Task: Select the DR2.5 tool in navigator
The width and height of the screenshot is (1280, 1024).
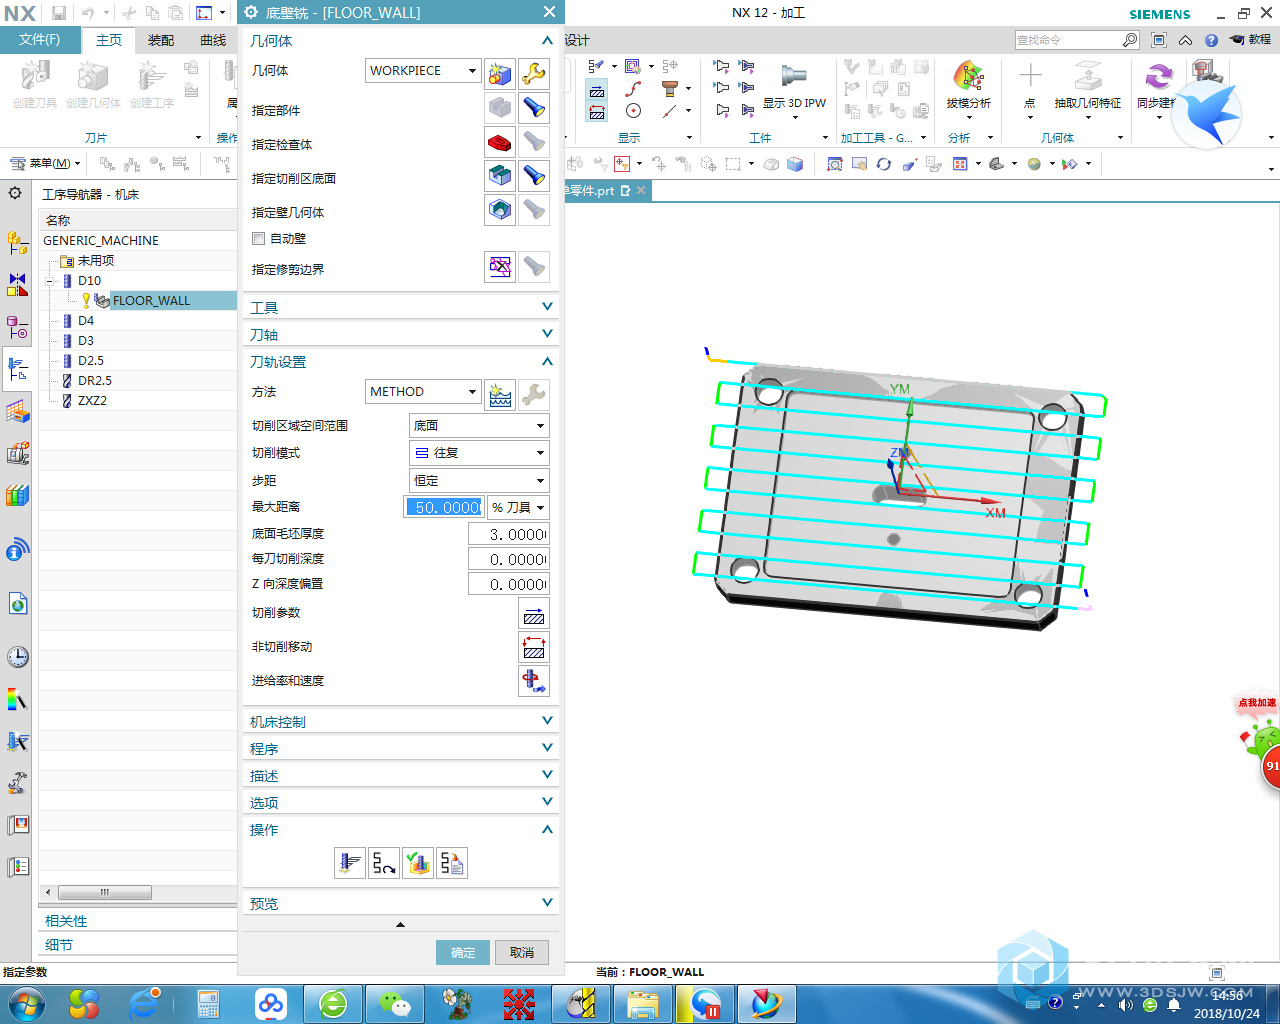Action: [95, 380]
